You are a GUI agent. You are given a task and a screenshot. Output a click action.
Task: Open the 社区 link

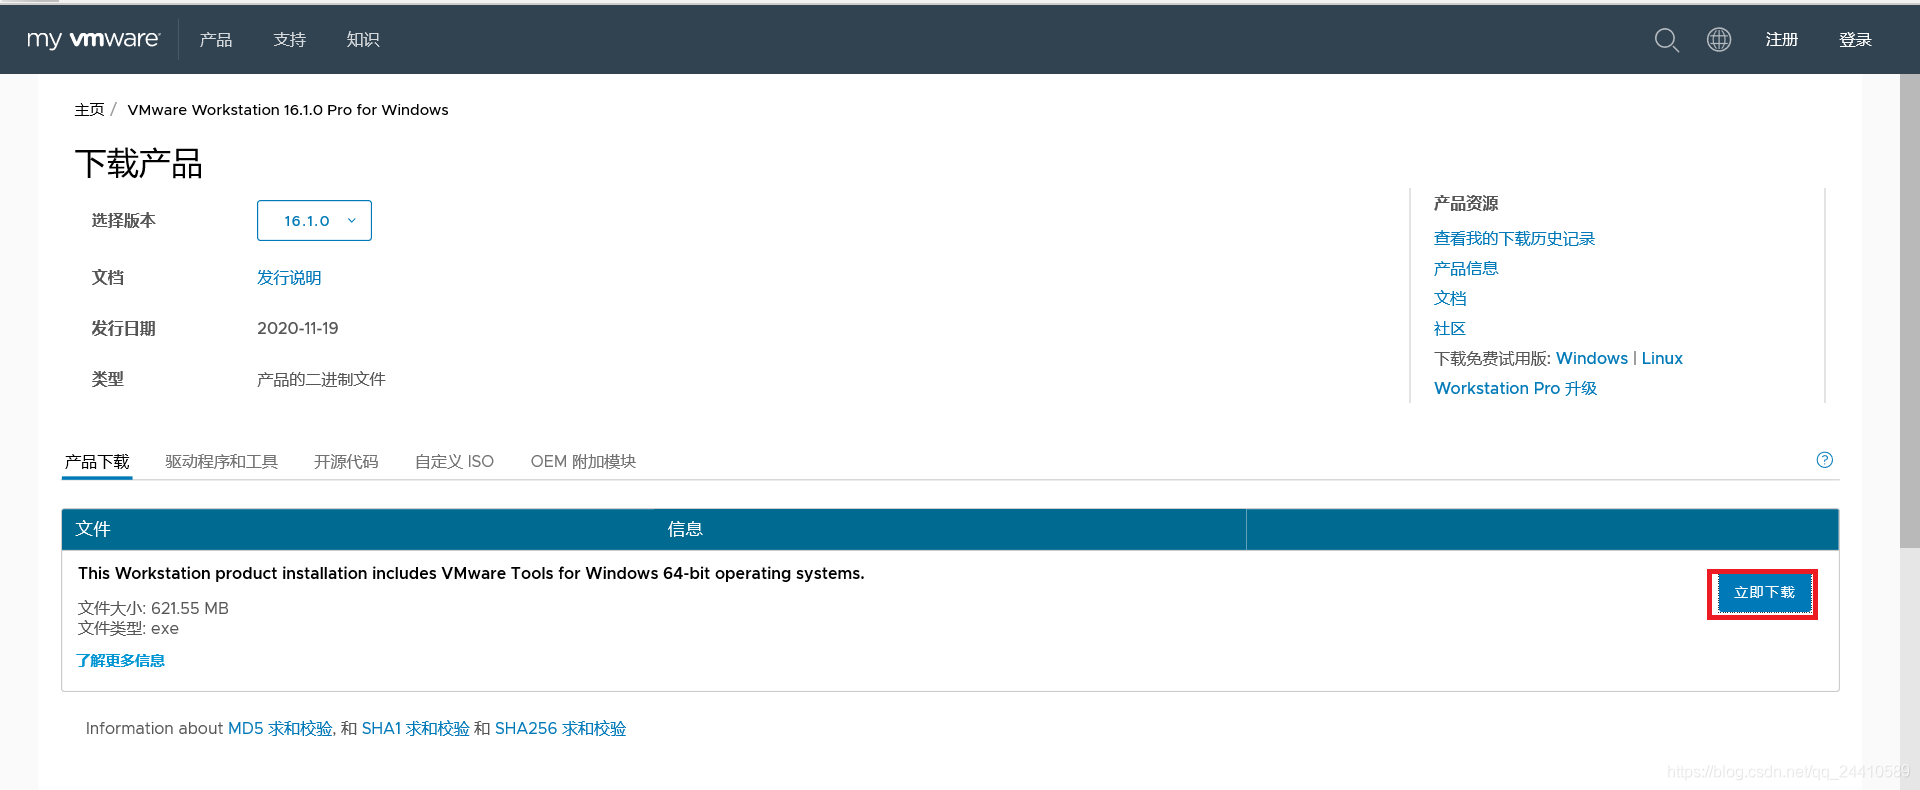[x=1450, y=329]
